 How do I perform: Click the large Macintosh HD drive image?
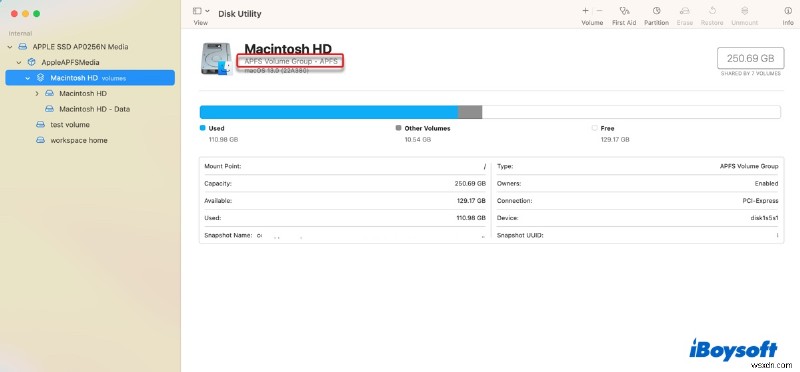pos(217,59)
